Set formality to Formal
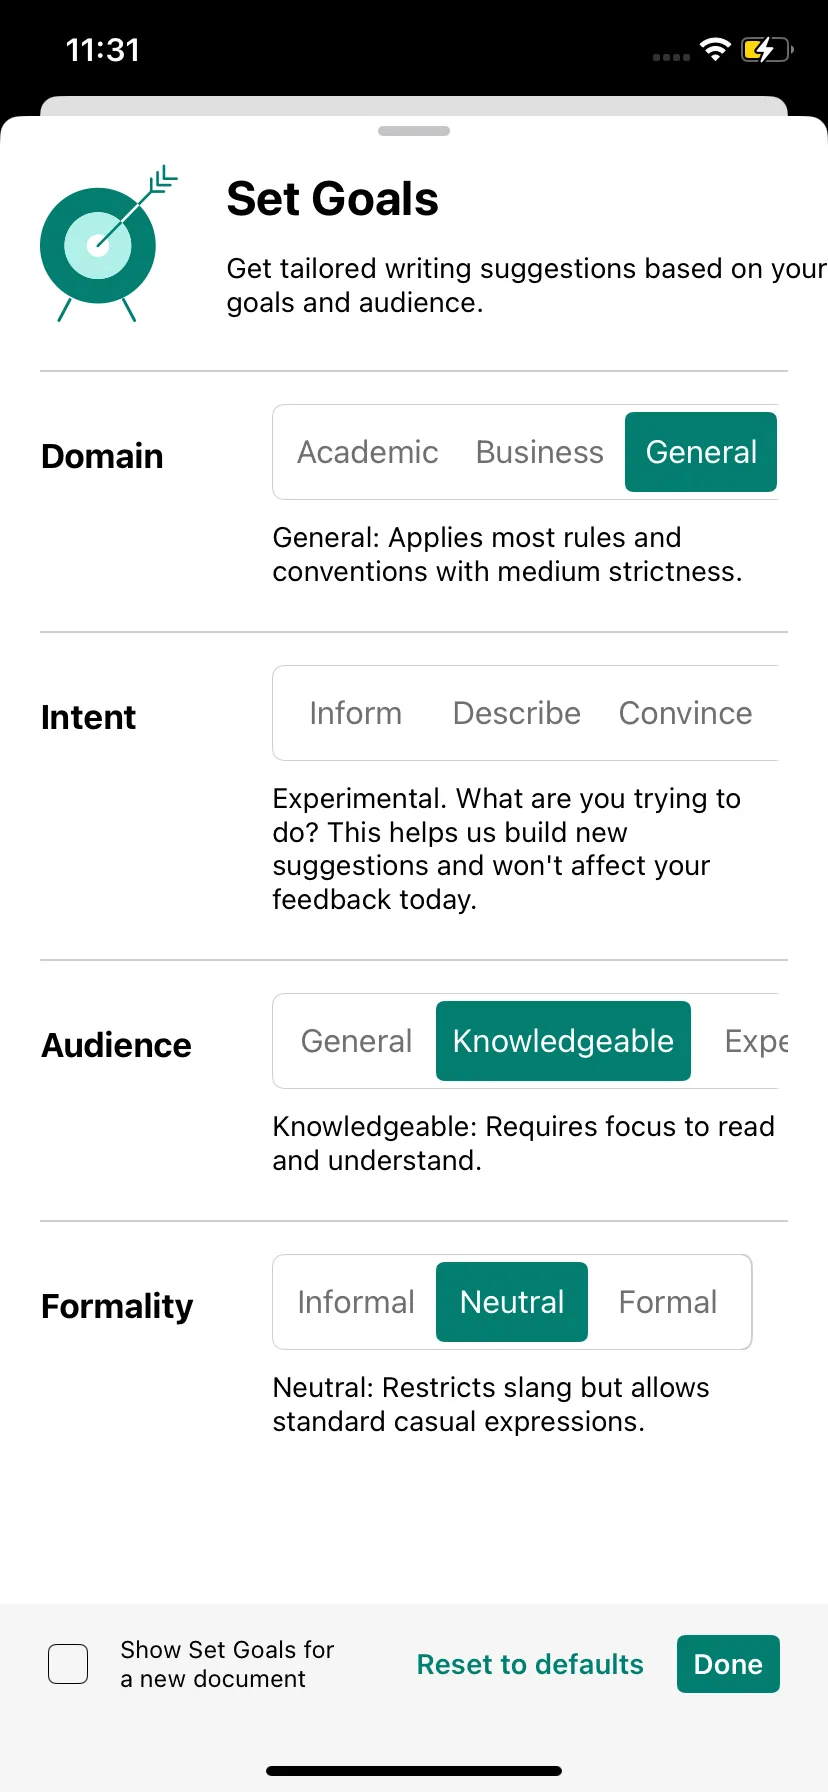Image resolution: width=828 pixels, height=1792 pixels. pos(668,1302)
